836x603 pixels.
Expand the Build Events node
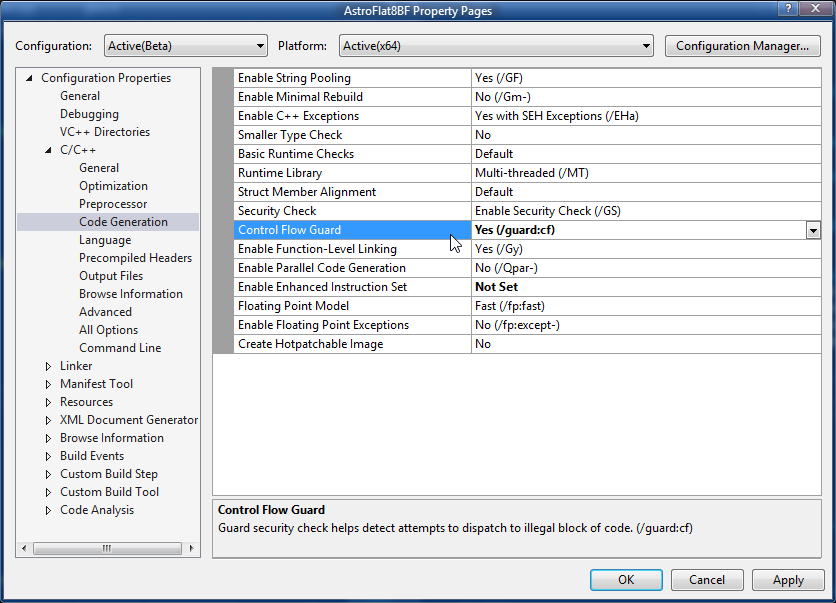pyautogui.click(x=49, y=456)
